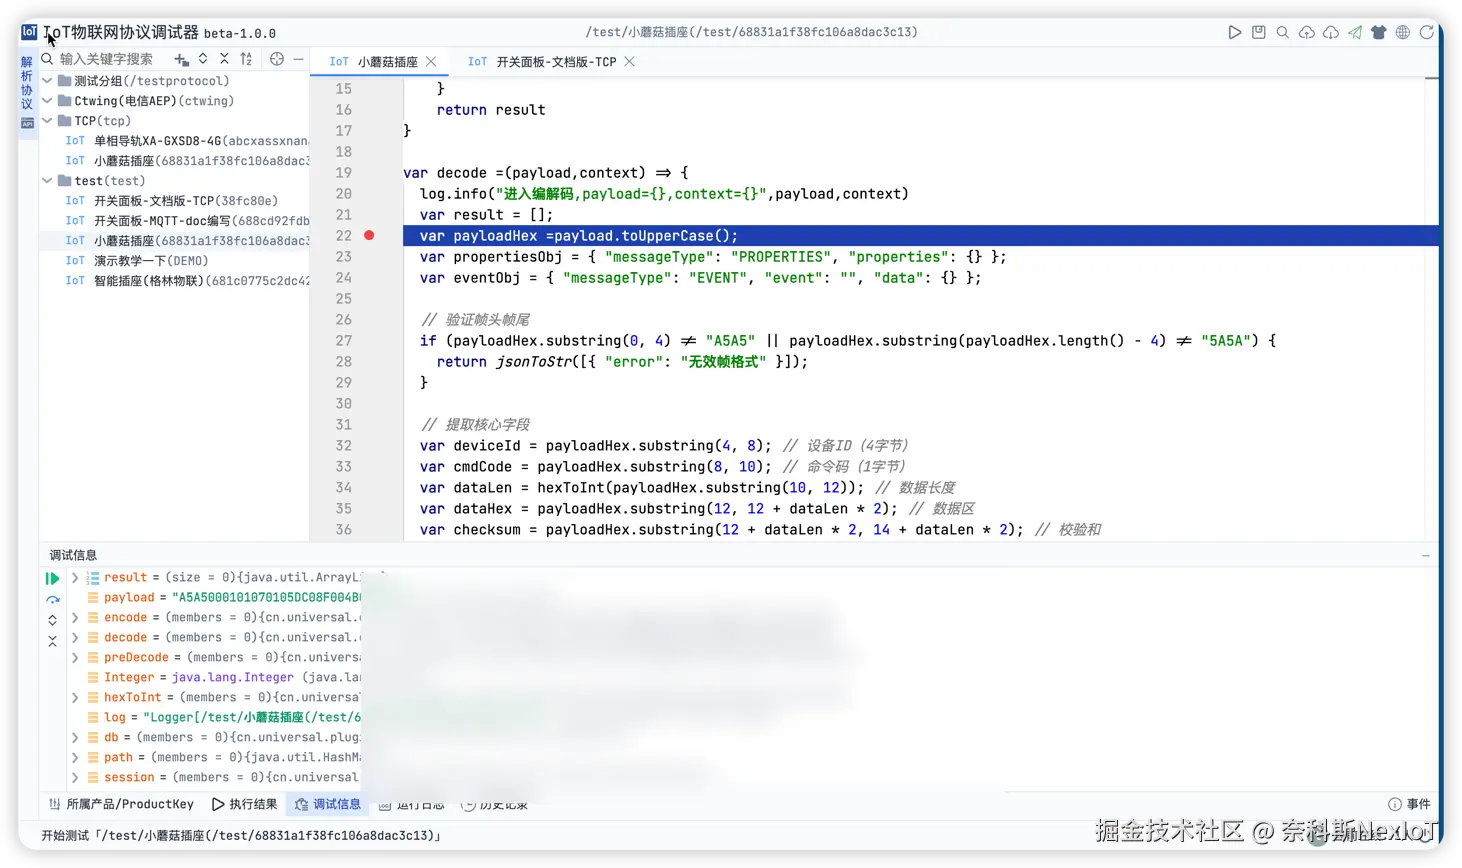
Task: Click the globe language icon
Action: click(1403, 32)
